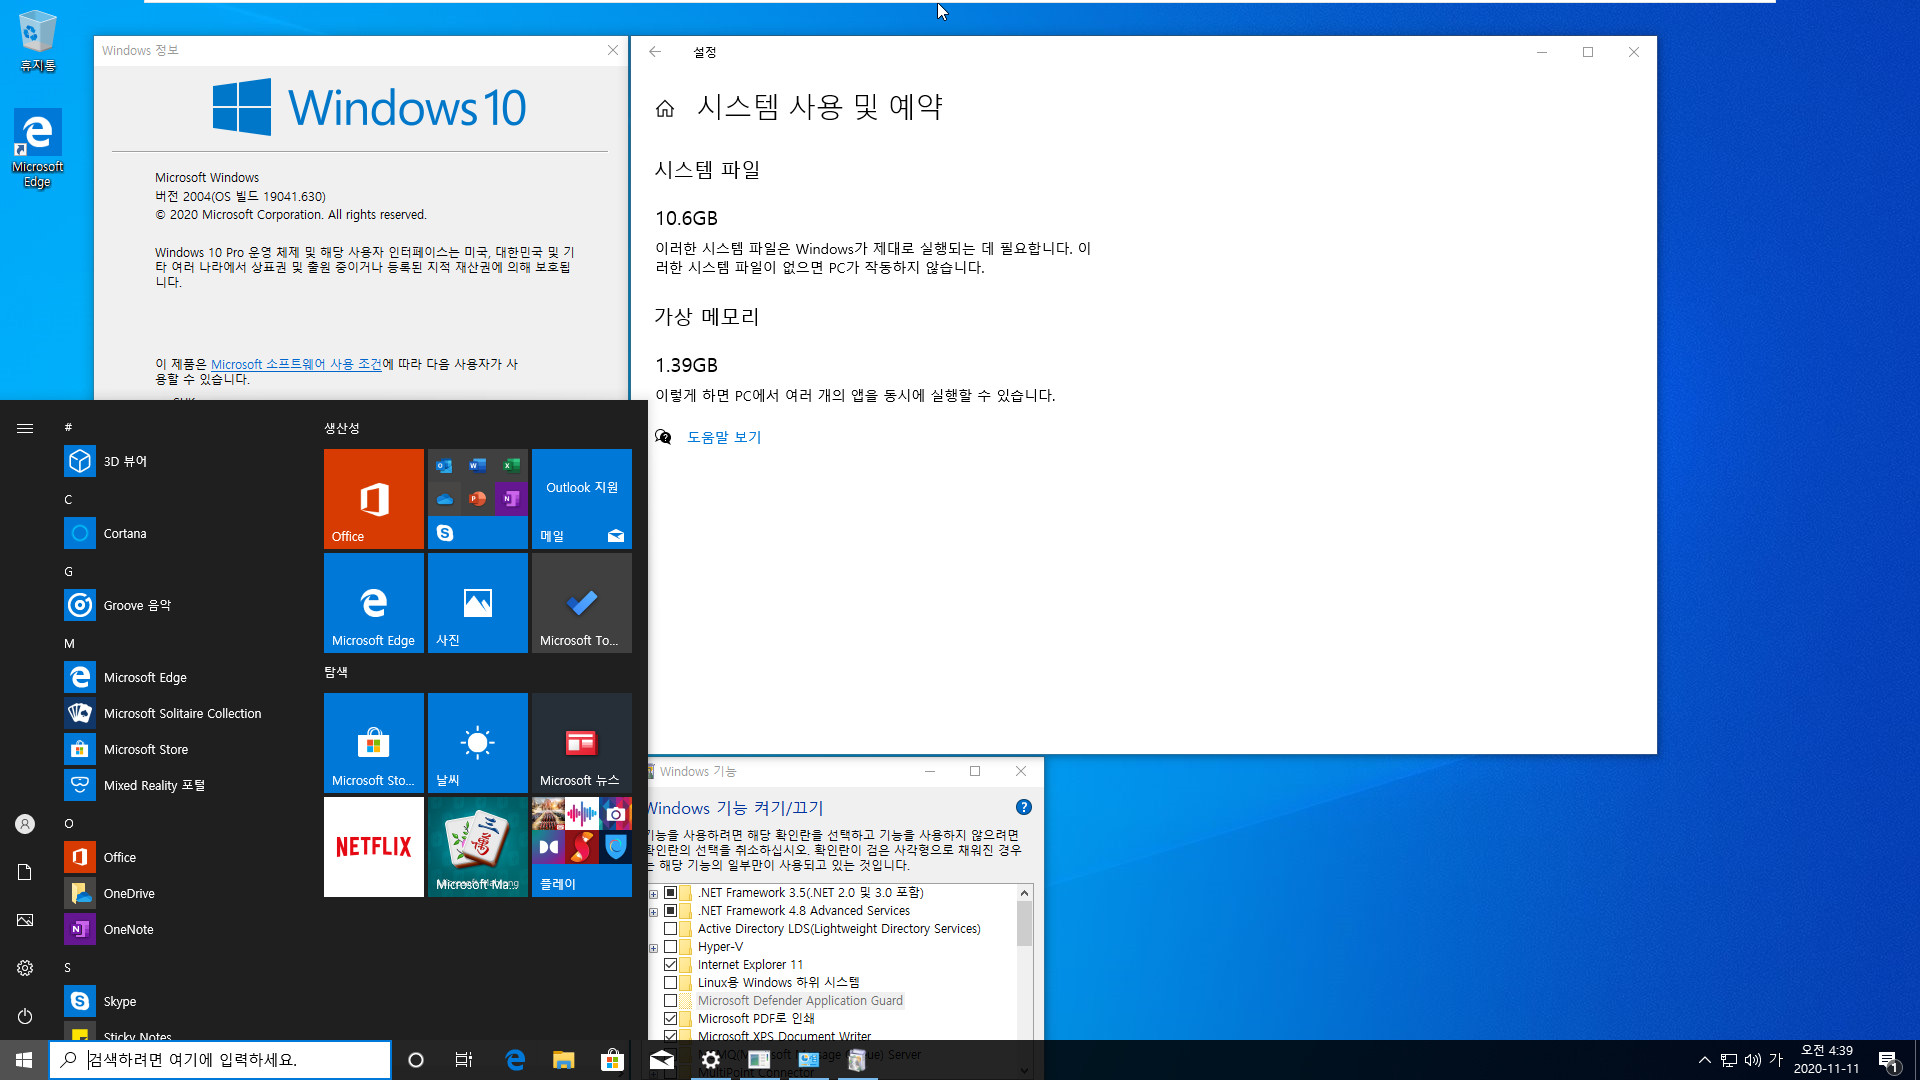Uncheck Microsoft PDF로 인쇄 feature
The width and height of the screenshot is (1920, 1080).
click(x=671, y=1019)
